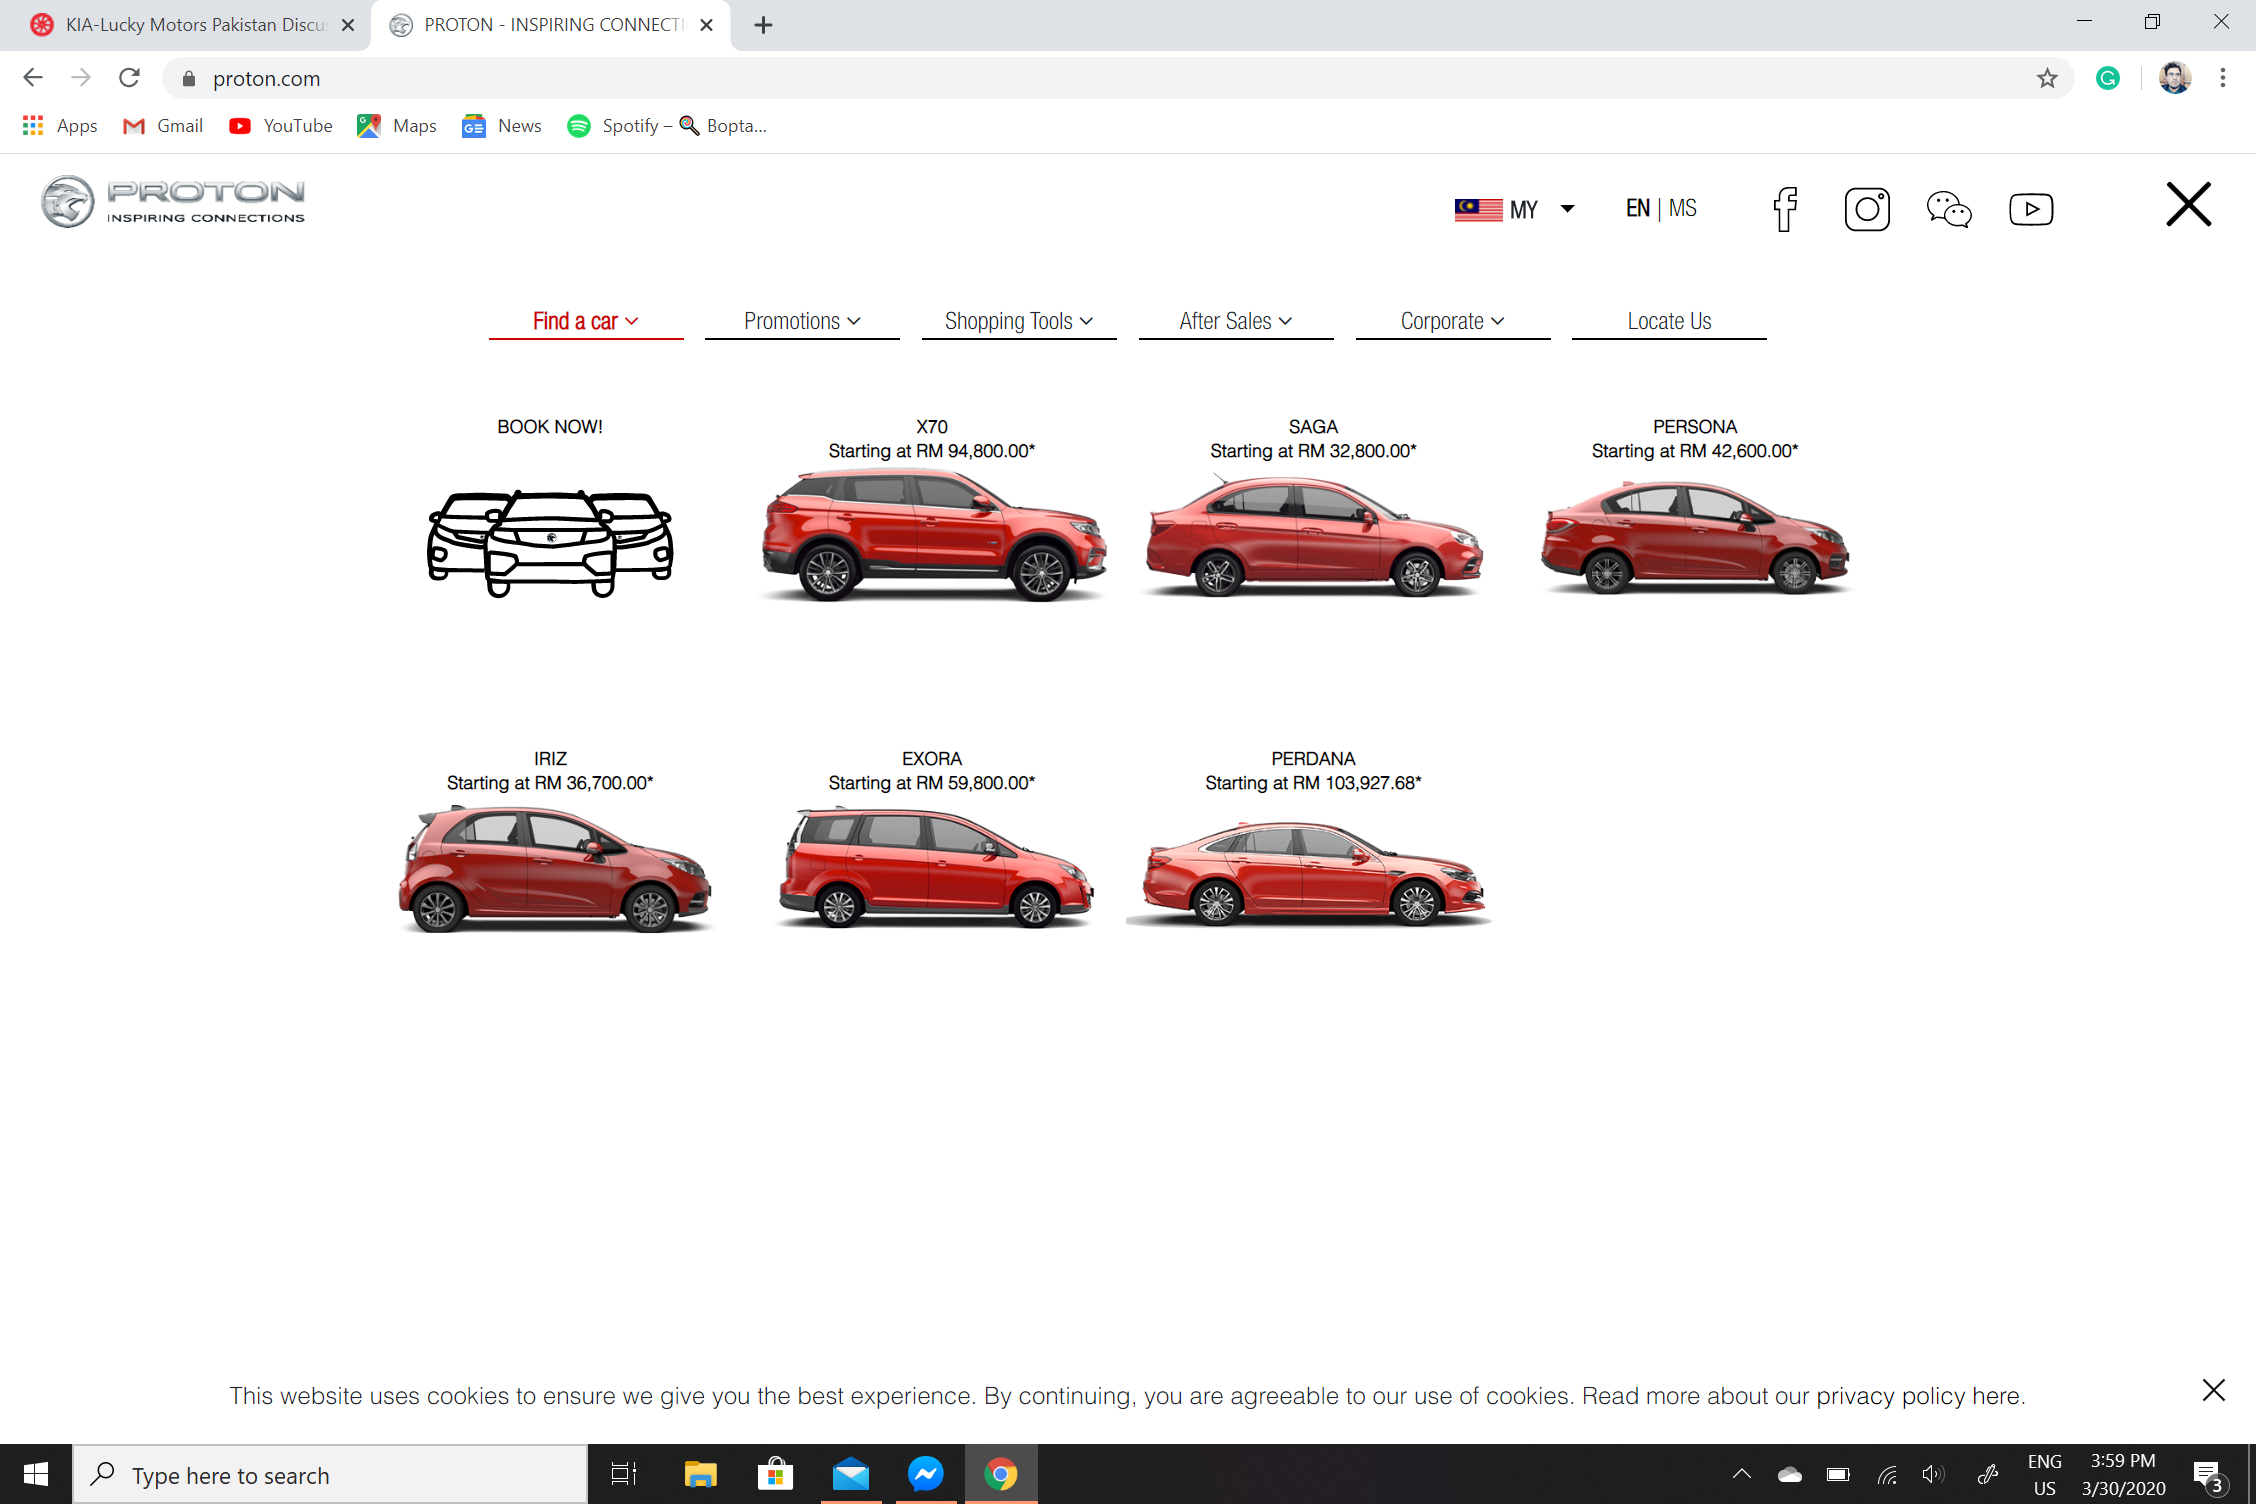Screen dimensions: 2256x1504
Task: Open the notification center icon
Action: 2208,1474
